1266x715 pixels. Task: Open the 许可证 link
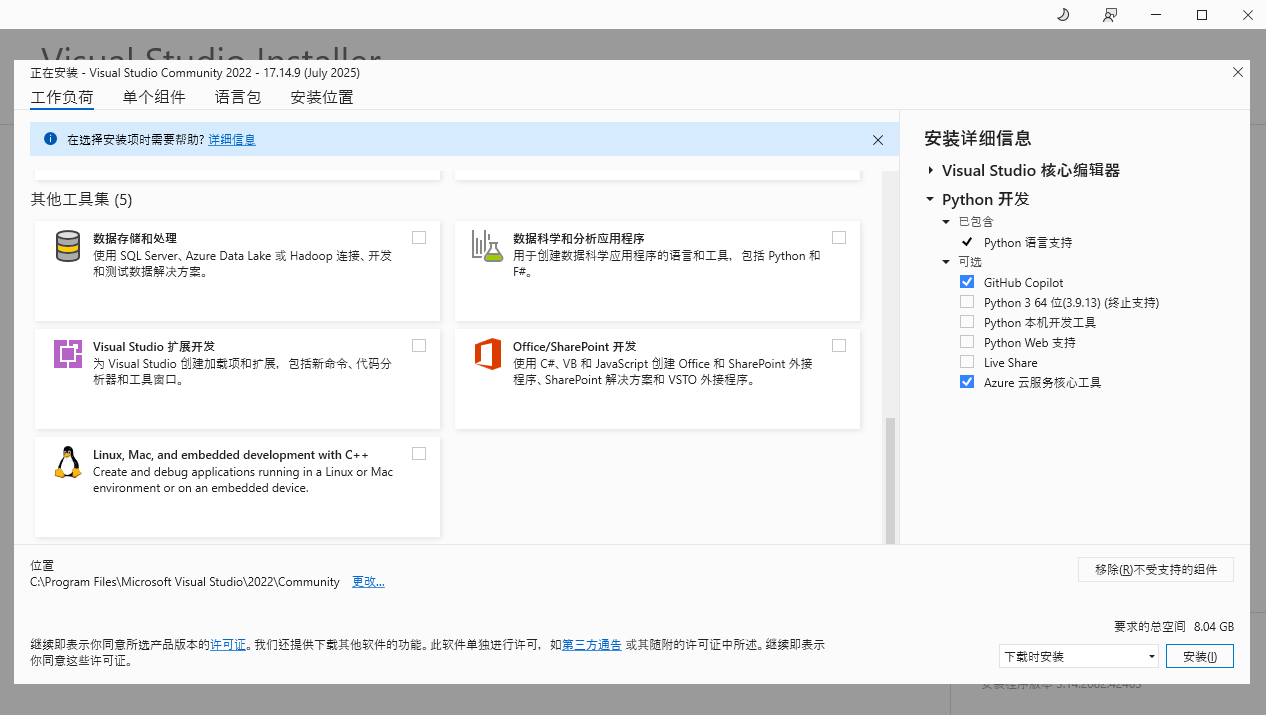tap(228, 645)
